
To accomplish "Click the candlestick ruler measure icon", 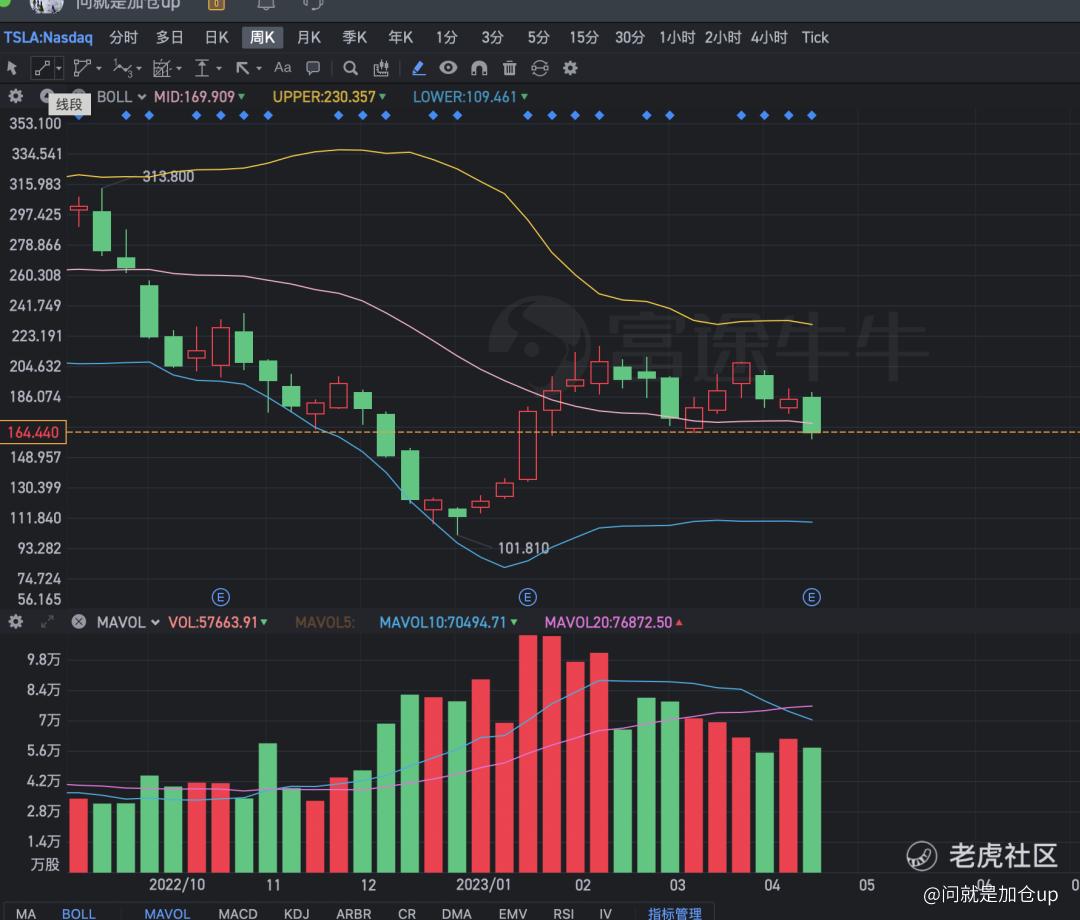I will (x=381, y=68).
